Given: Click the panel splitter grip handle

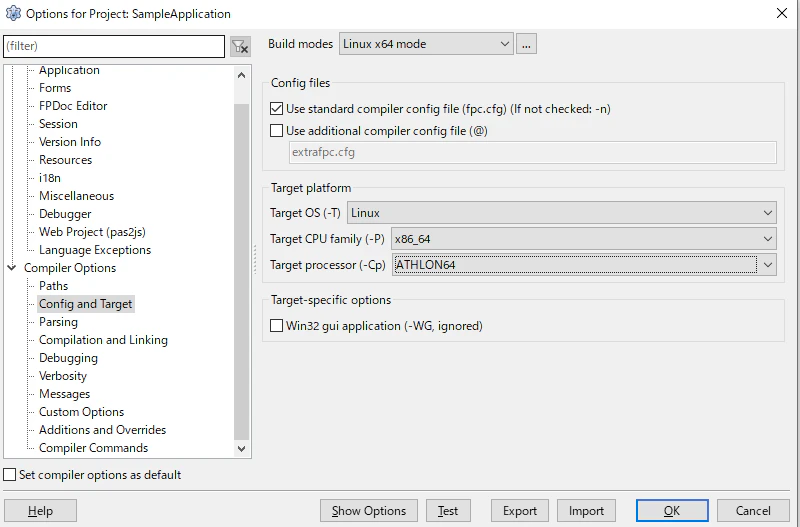Looking at the screenshot, I should (x=255, y=260).
